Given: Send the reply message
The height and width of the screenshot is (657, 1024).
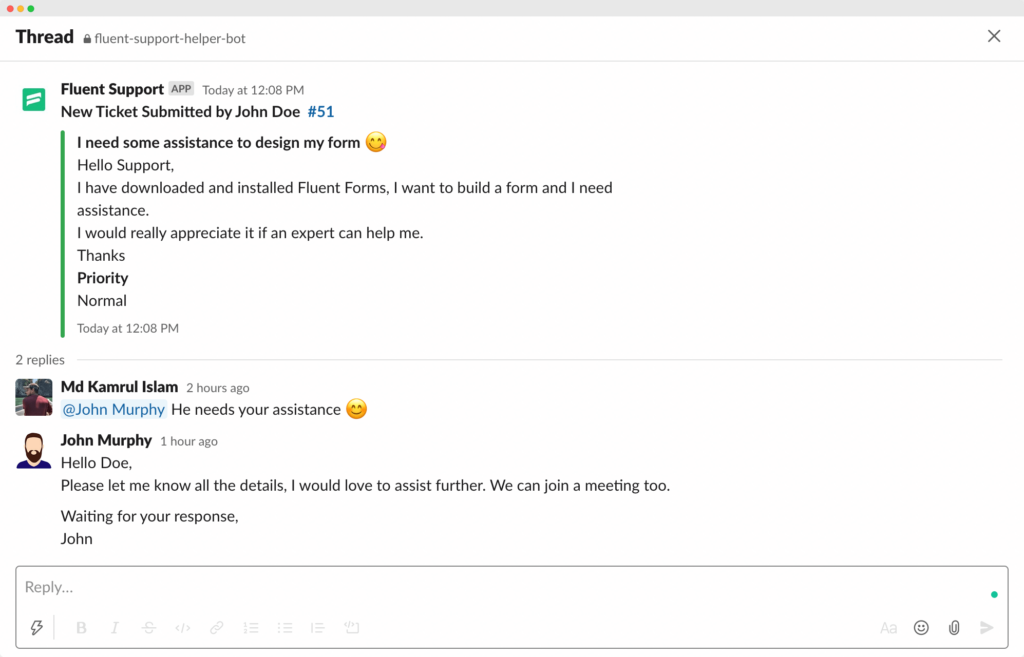Looking at the screenshot, I should (987, 628).
